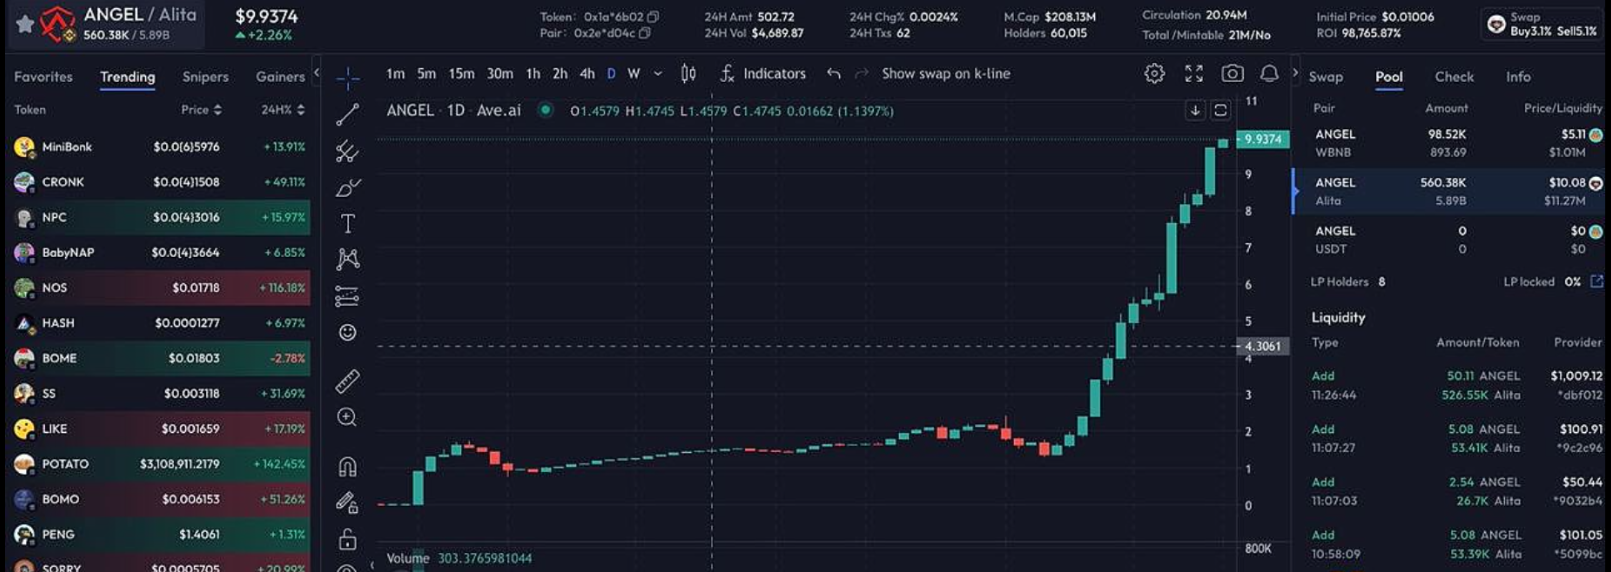Pick the ruler measure tool
This screenshot has height=572, width=1611.
(x=347, y=381)
